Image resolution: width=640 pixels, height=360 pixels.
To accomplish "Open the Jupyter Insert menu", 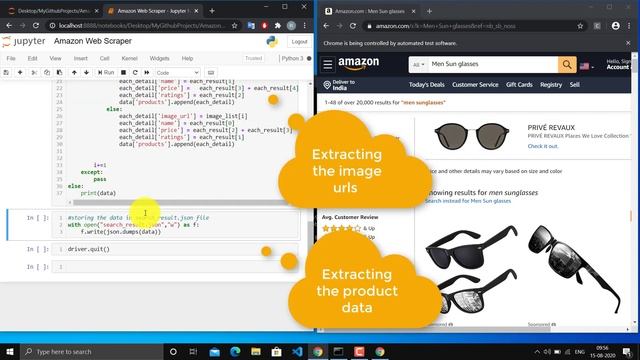I will [x=80, y=58].
